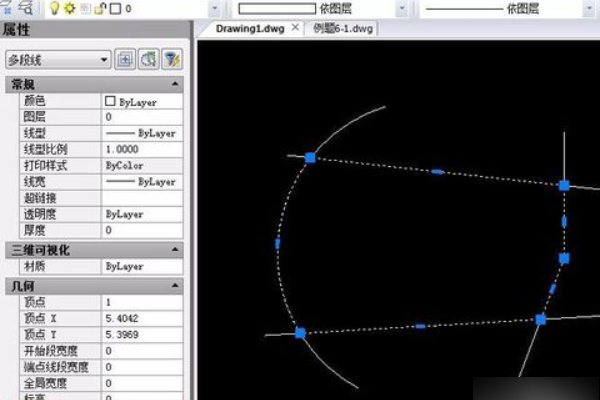Click the 线宽 ByLayer value field
Image resolution: width=600 pixels, height=400 pixels.
click(x=142, y=182)
